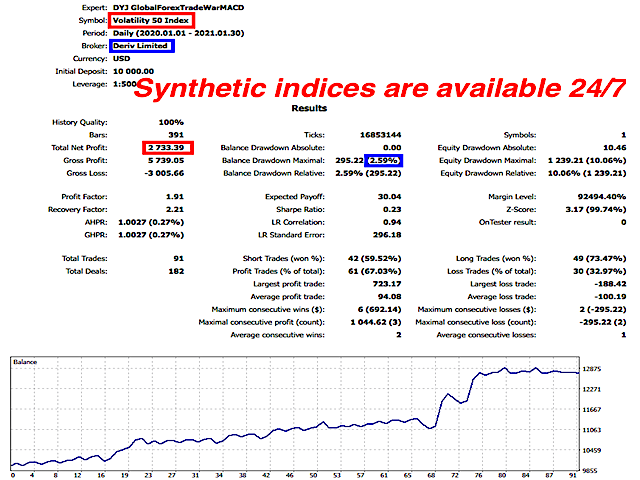Click the Sharpe Ratio value 0.23
640x480 pixels.
pyautogui.click(x=392, y=209)
